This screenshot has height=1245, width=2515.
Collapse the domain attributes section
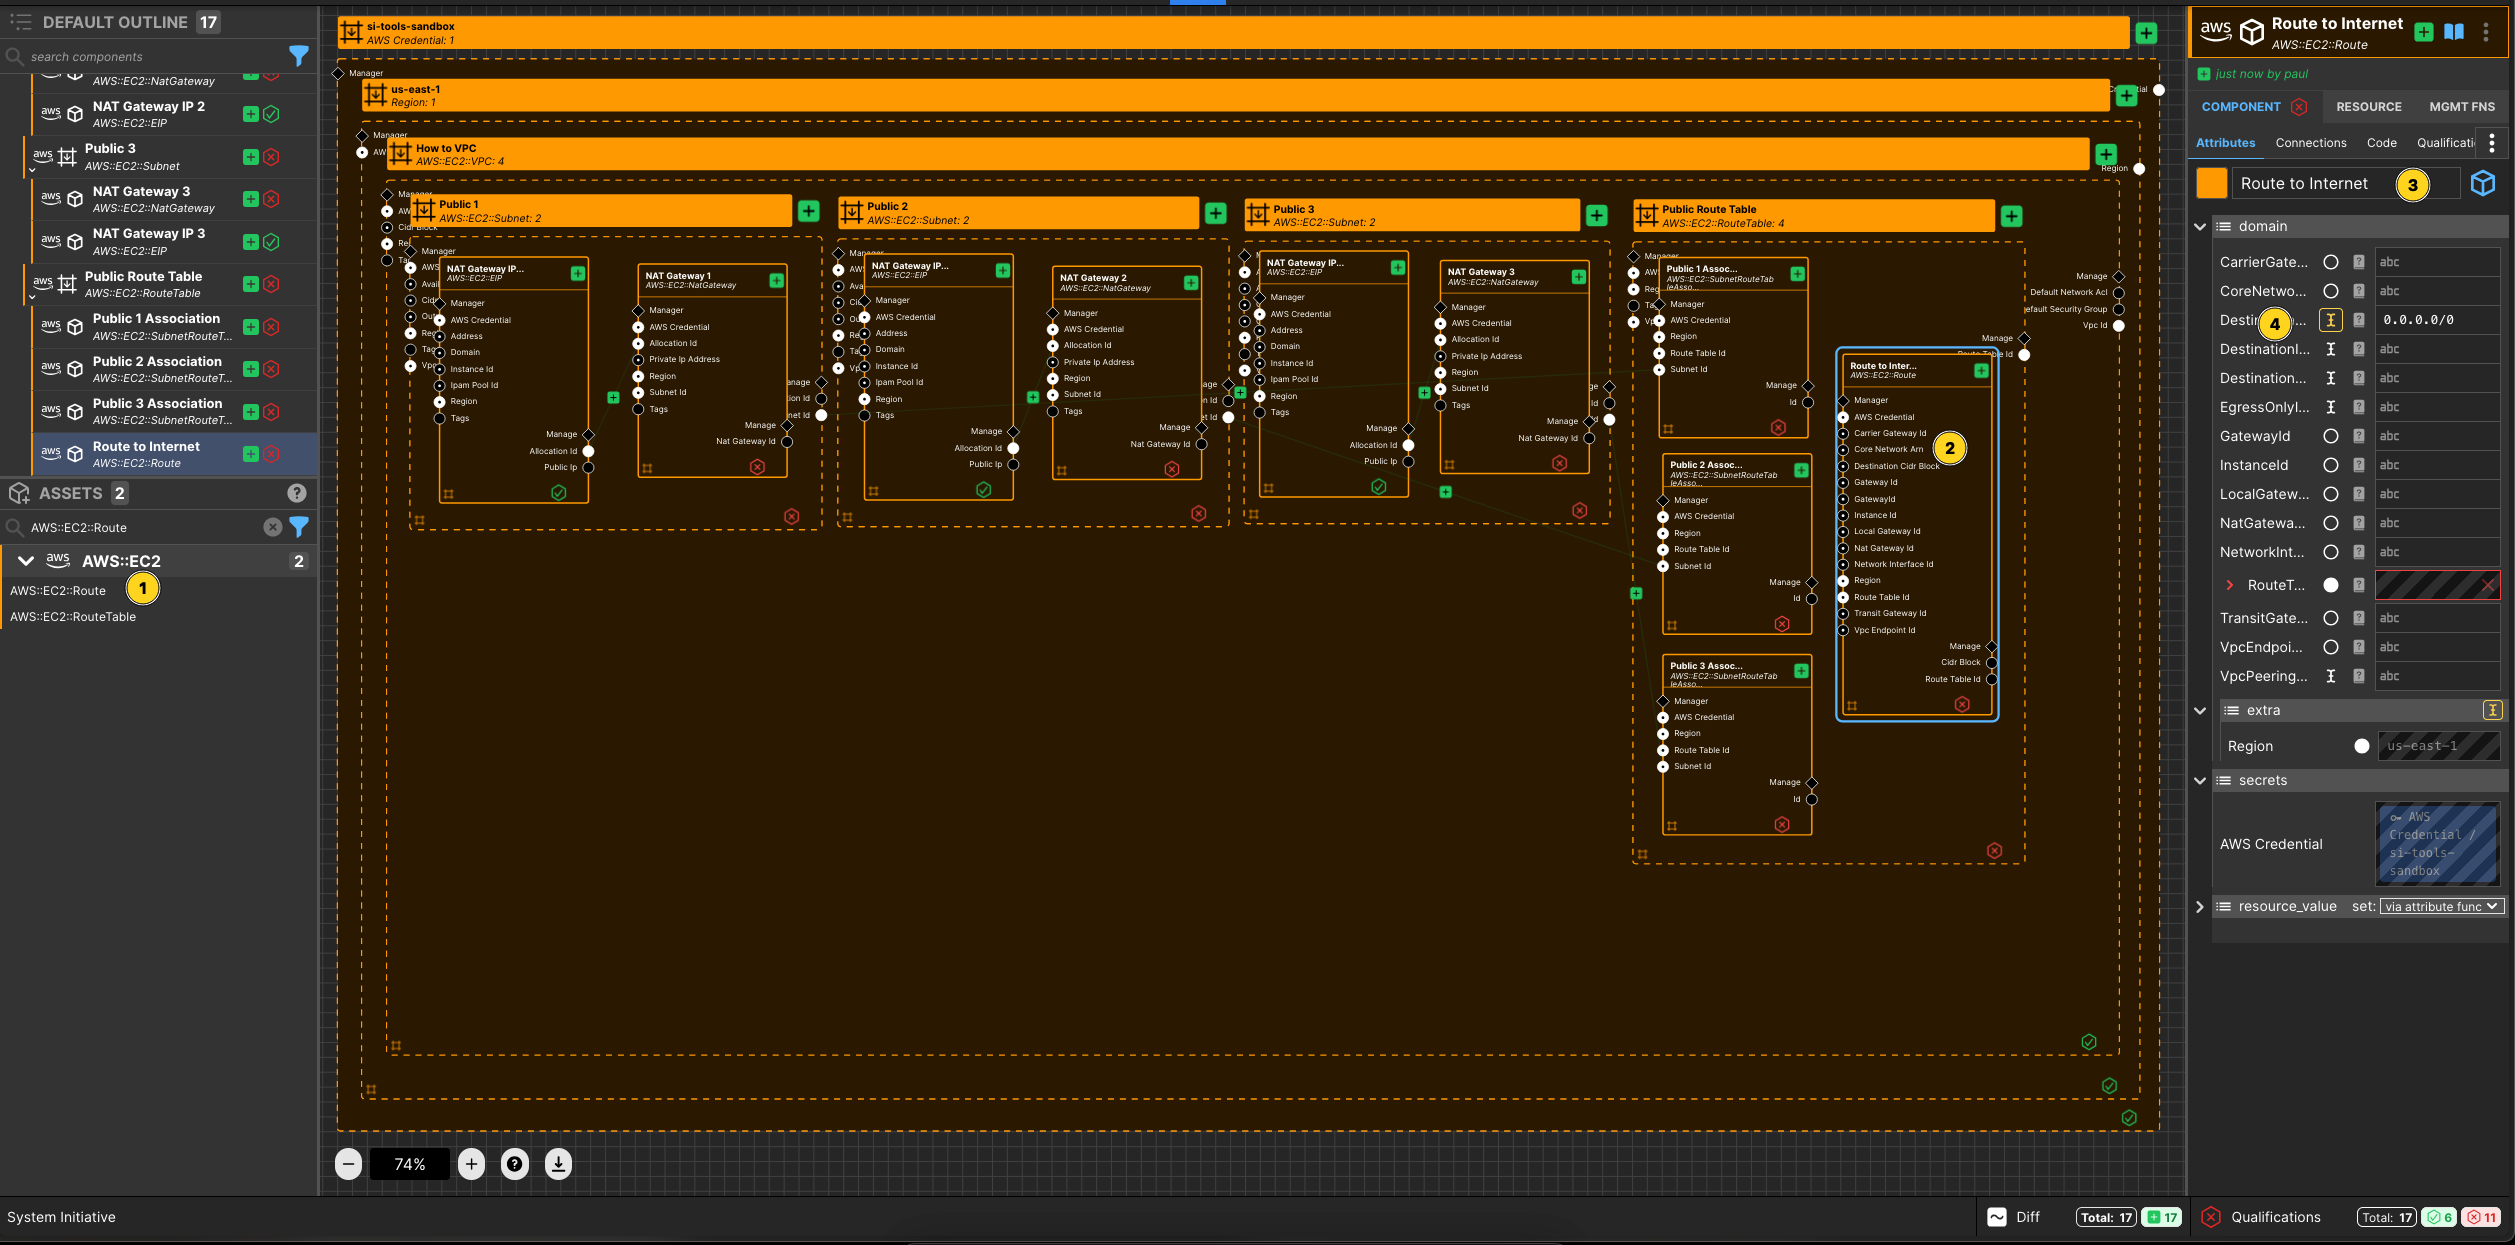click(2200, 227)
